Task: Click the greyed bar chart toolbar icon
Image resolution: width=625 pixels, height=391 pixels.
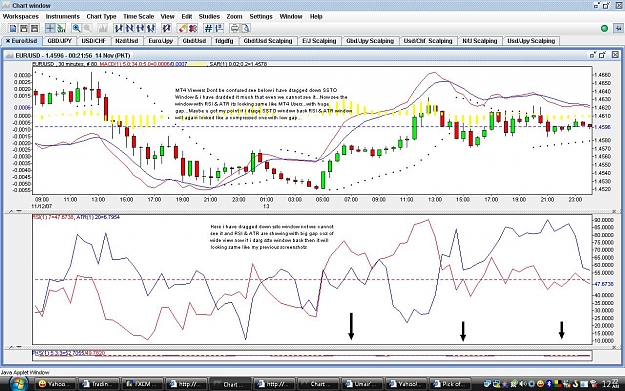Action: click(x=102, y=28)
